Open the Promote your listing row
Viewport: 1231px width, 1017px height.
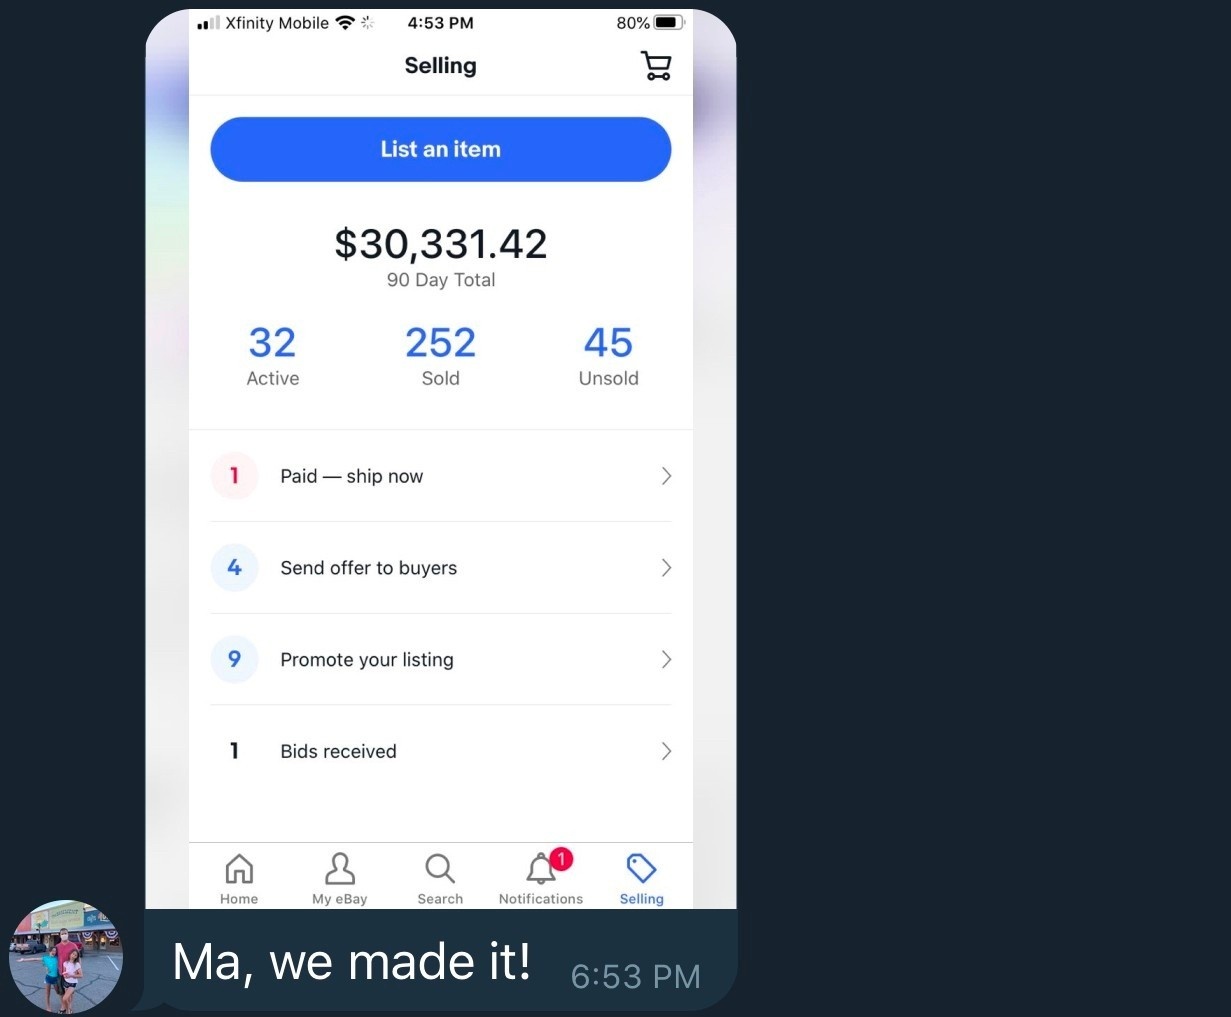point(367,660)
